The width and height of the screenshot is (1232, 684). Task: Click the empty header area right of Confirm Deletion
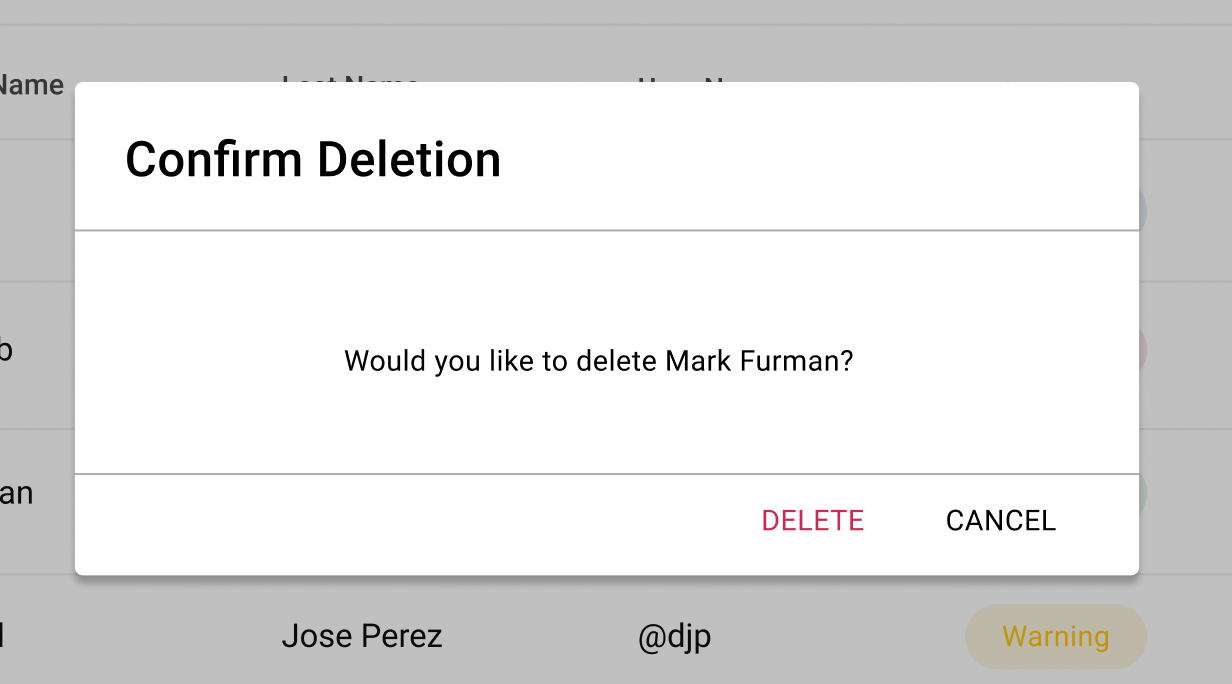click(x=820, y=158)
